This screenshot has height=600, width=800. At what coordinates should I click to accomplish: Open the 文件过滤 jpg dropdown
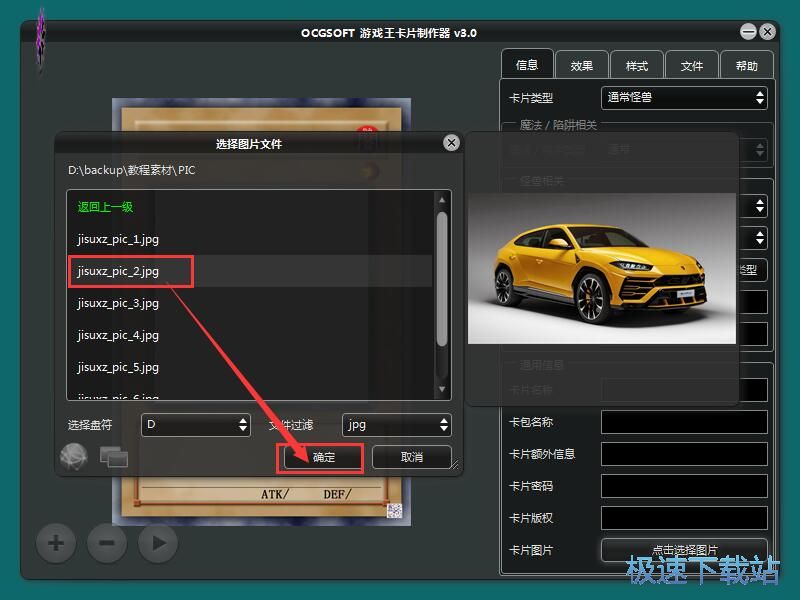(x=397, y=424)
